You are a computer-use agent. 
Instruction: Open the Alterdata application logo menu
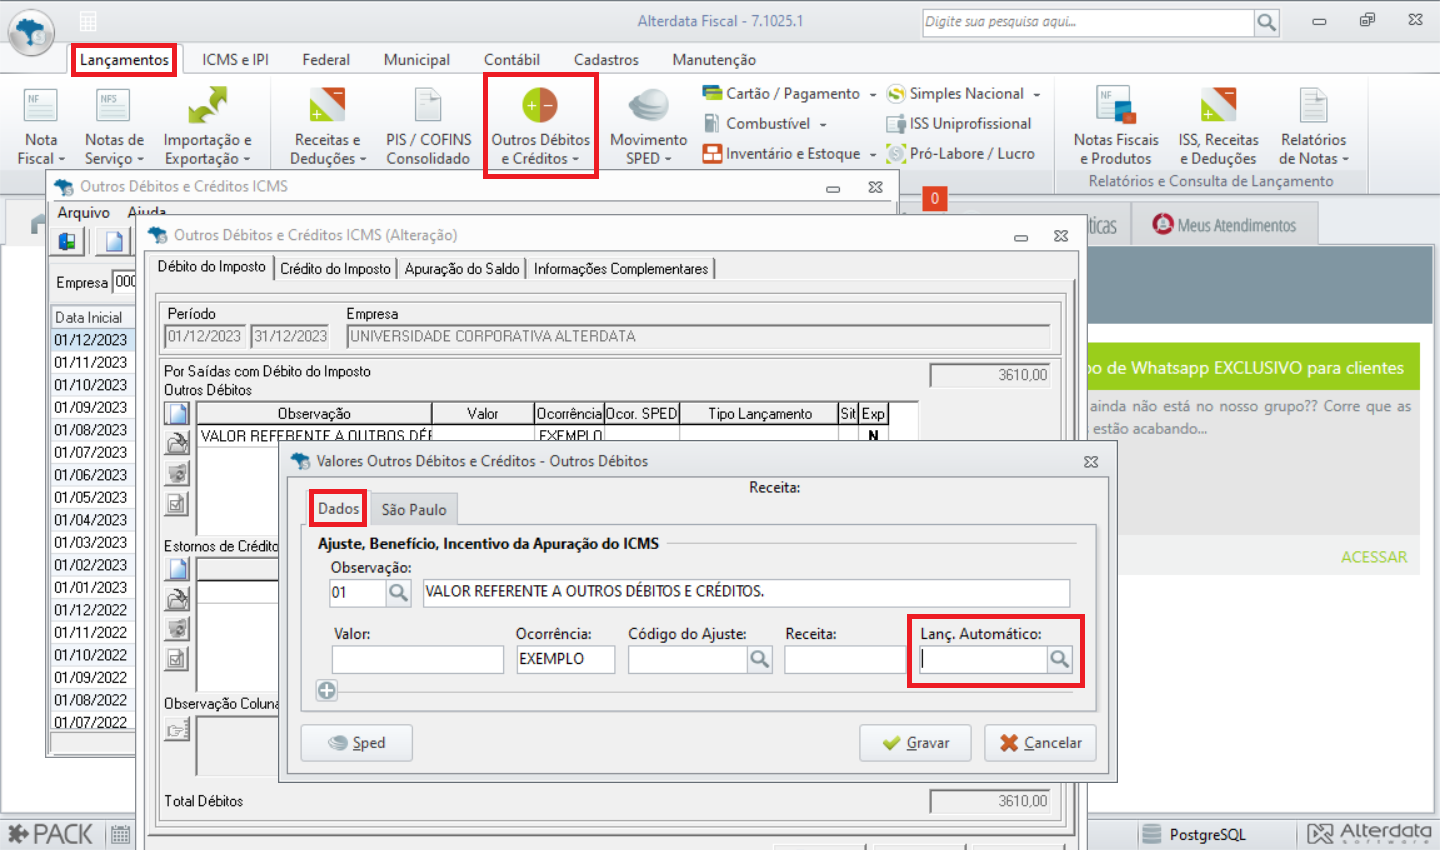tap(32, 34)
